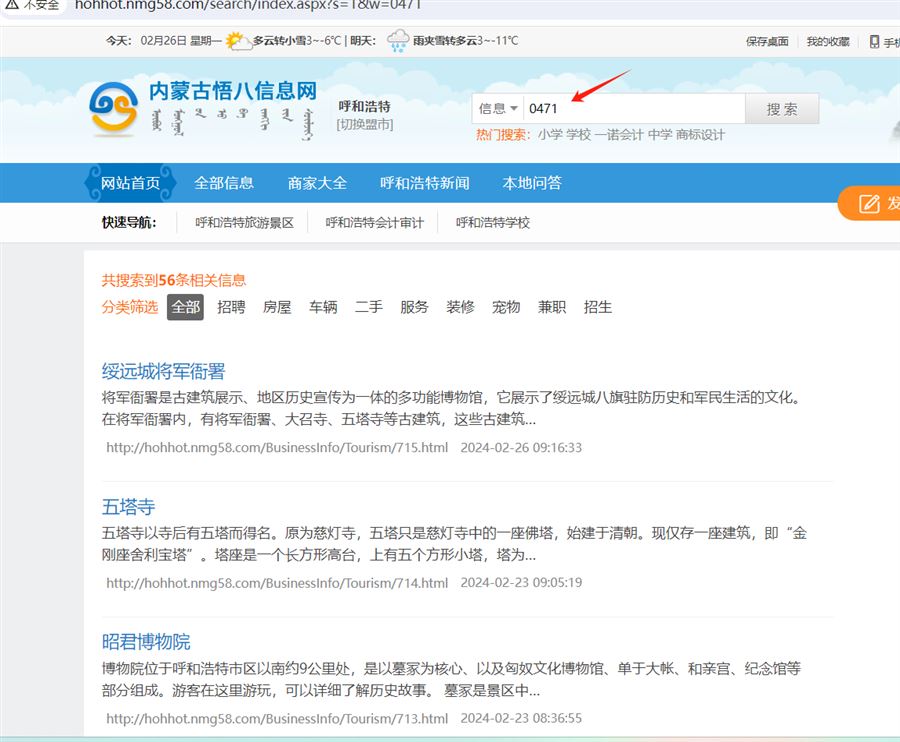Go to 网站首页 in navigation bar
Viewport: 900px width, 742px height.
tap(131, 183)
